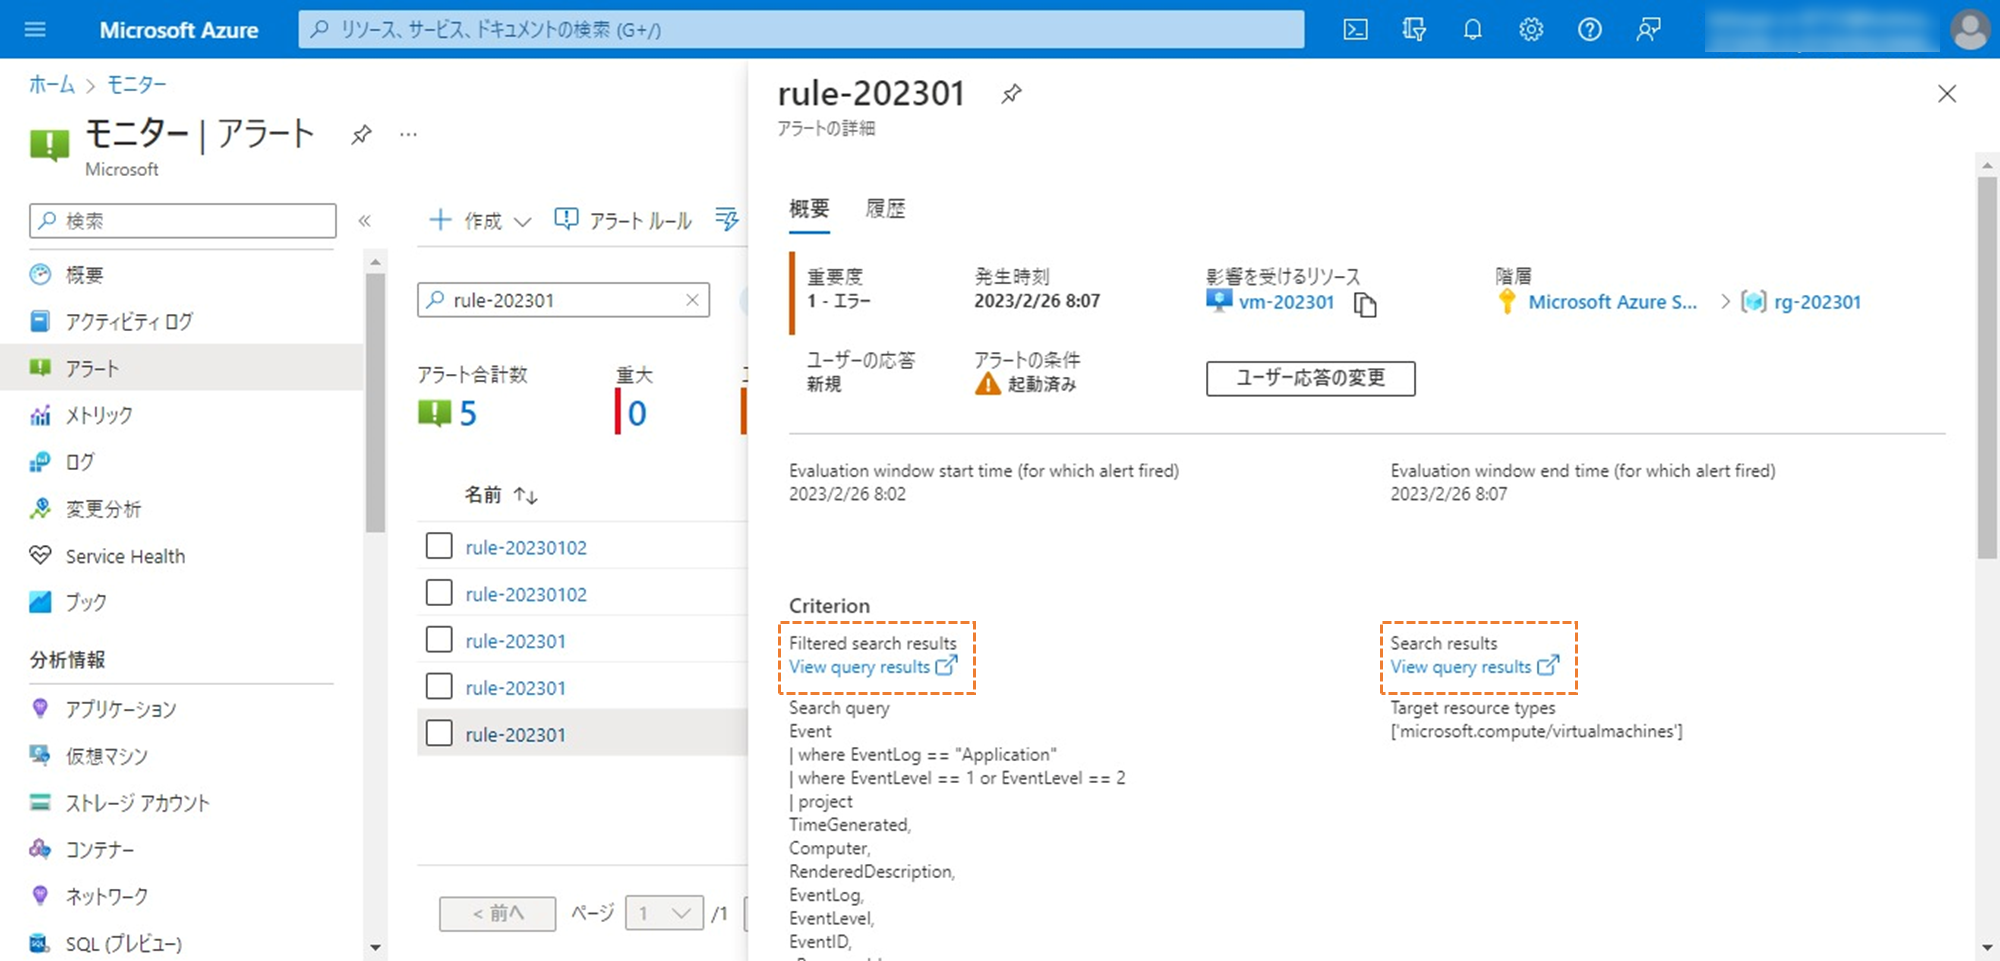
Task: Click the sidebar menu scrollbar
Action: pyautogui.click(x=375, y=403)
